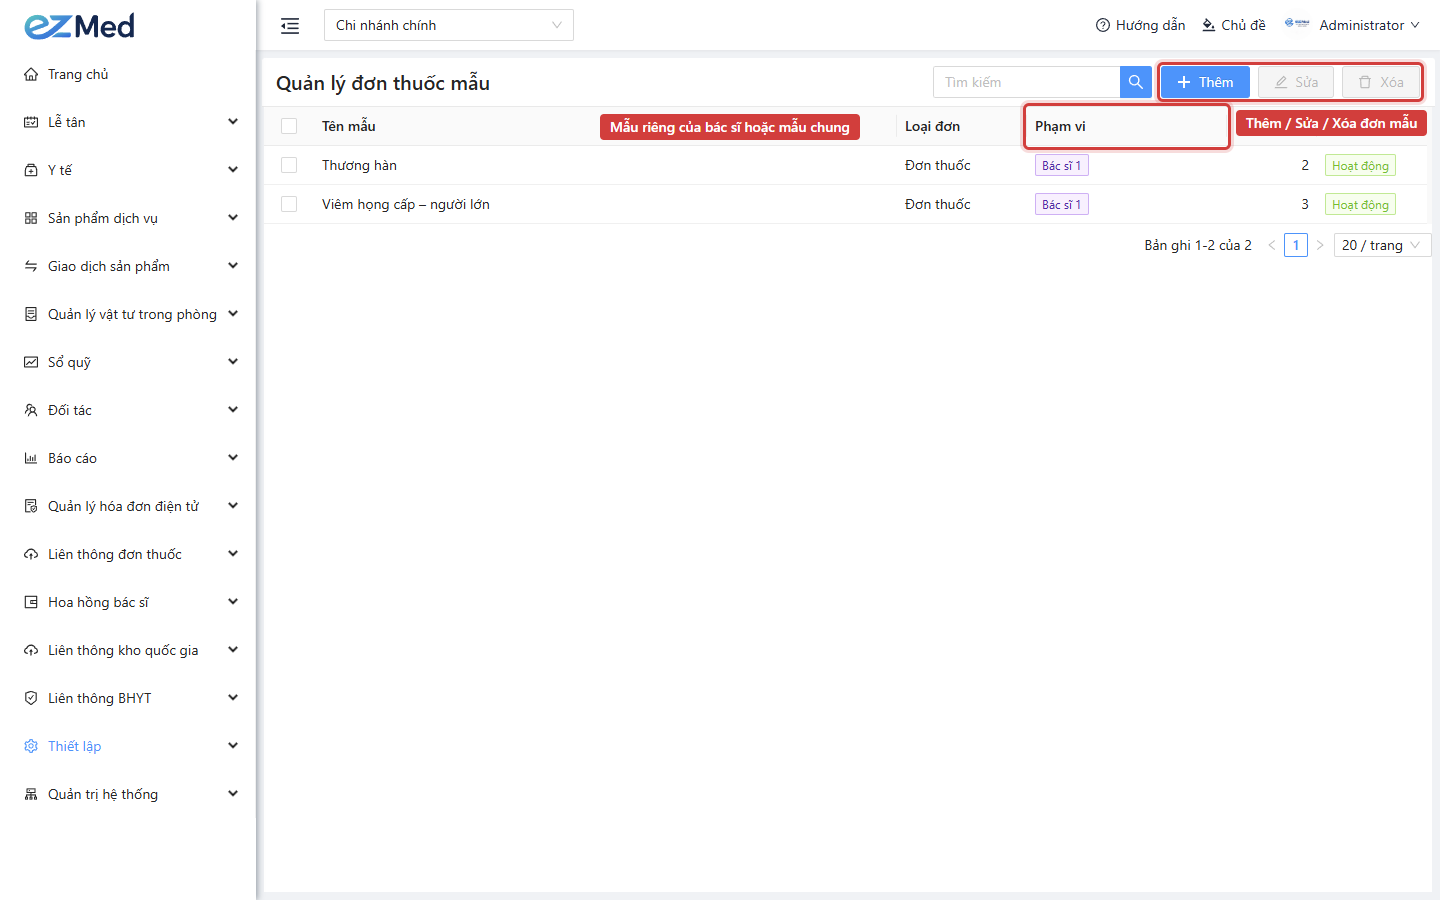The image size is (1440, 900).
Task: Expand the Quản lý vật tư trong phòng chevron
Action: [x=233, y=314]
